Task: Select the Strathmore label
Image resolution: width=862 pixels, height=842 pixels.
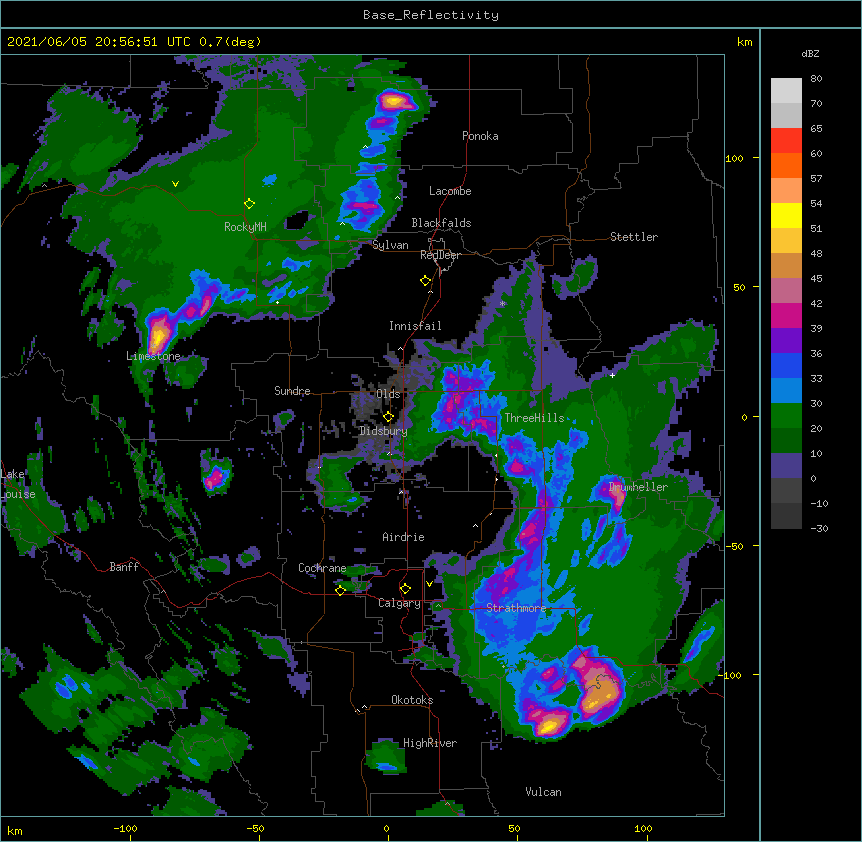Action: coord(516,608)
